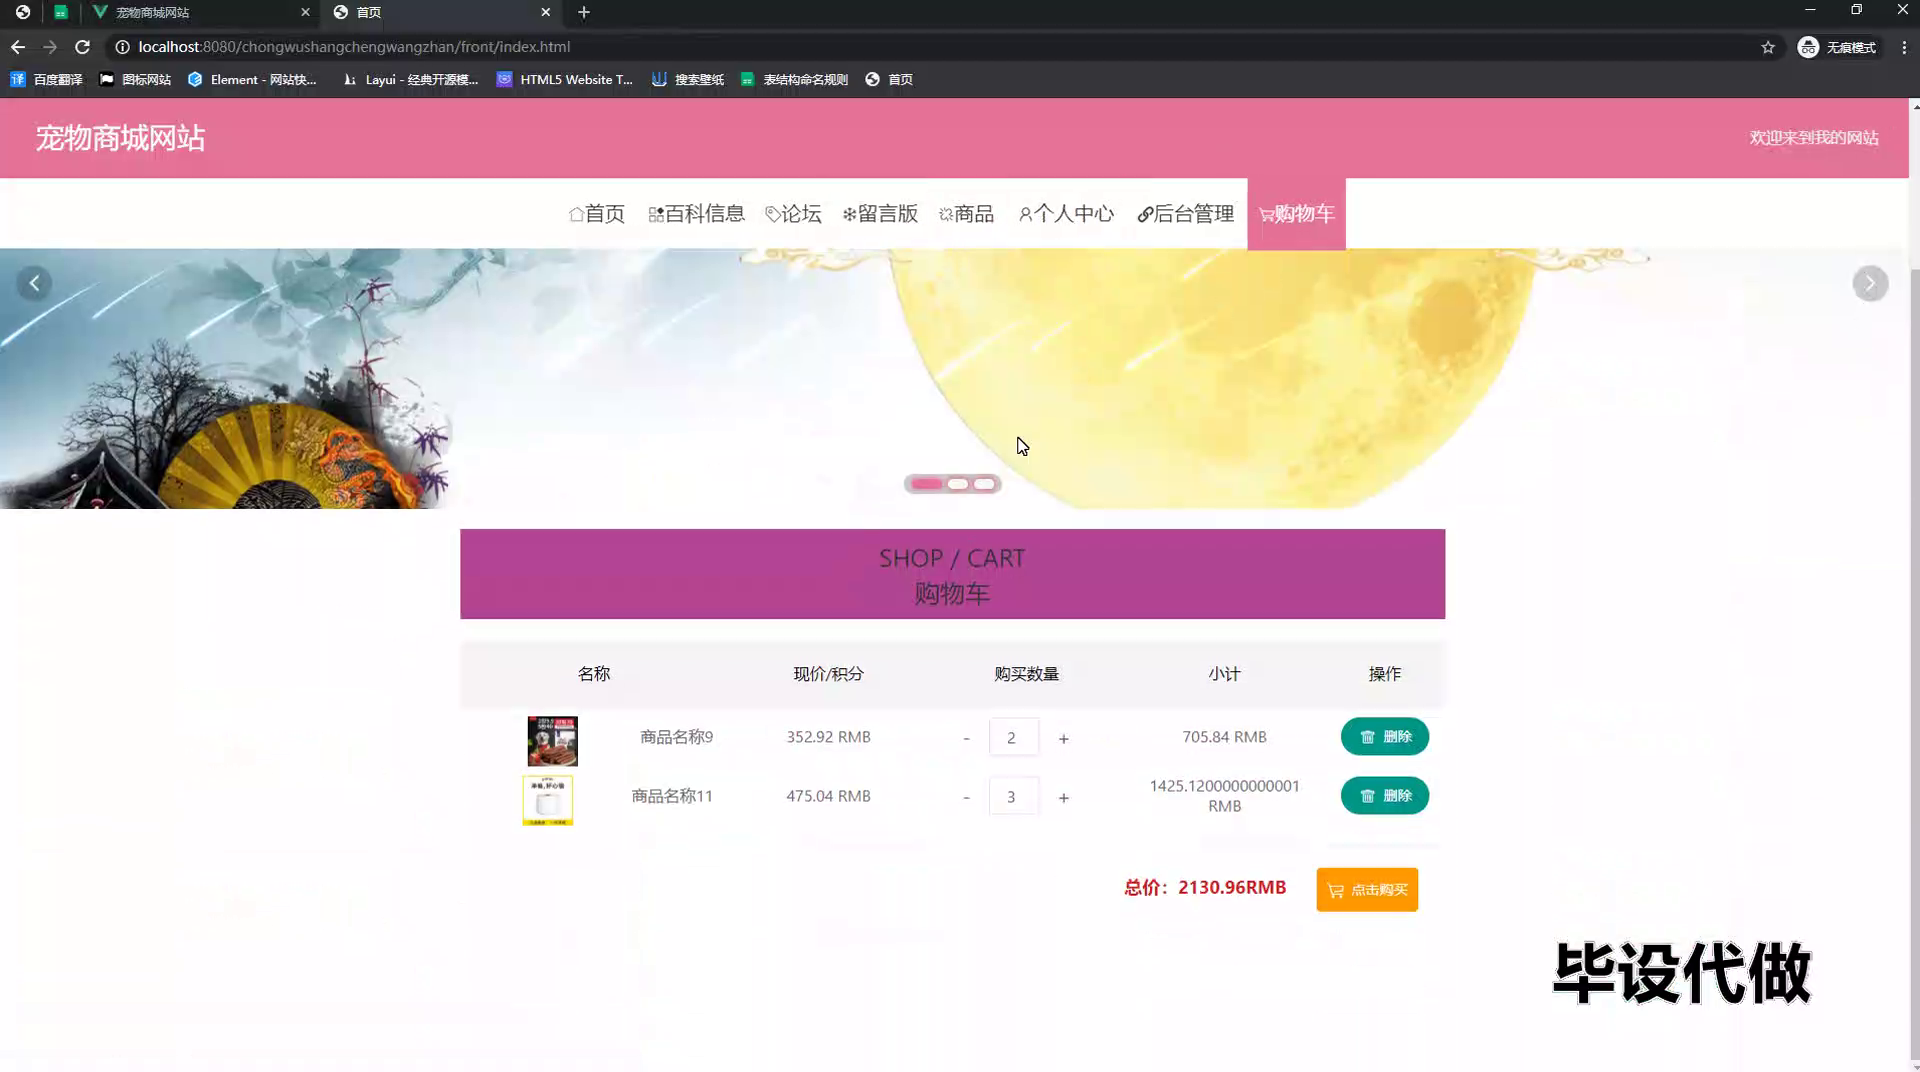Open the HTML5 Website T... bookmark
This screenshot has height=1072, width=1920.
[565, 80]
